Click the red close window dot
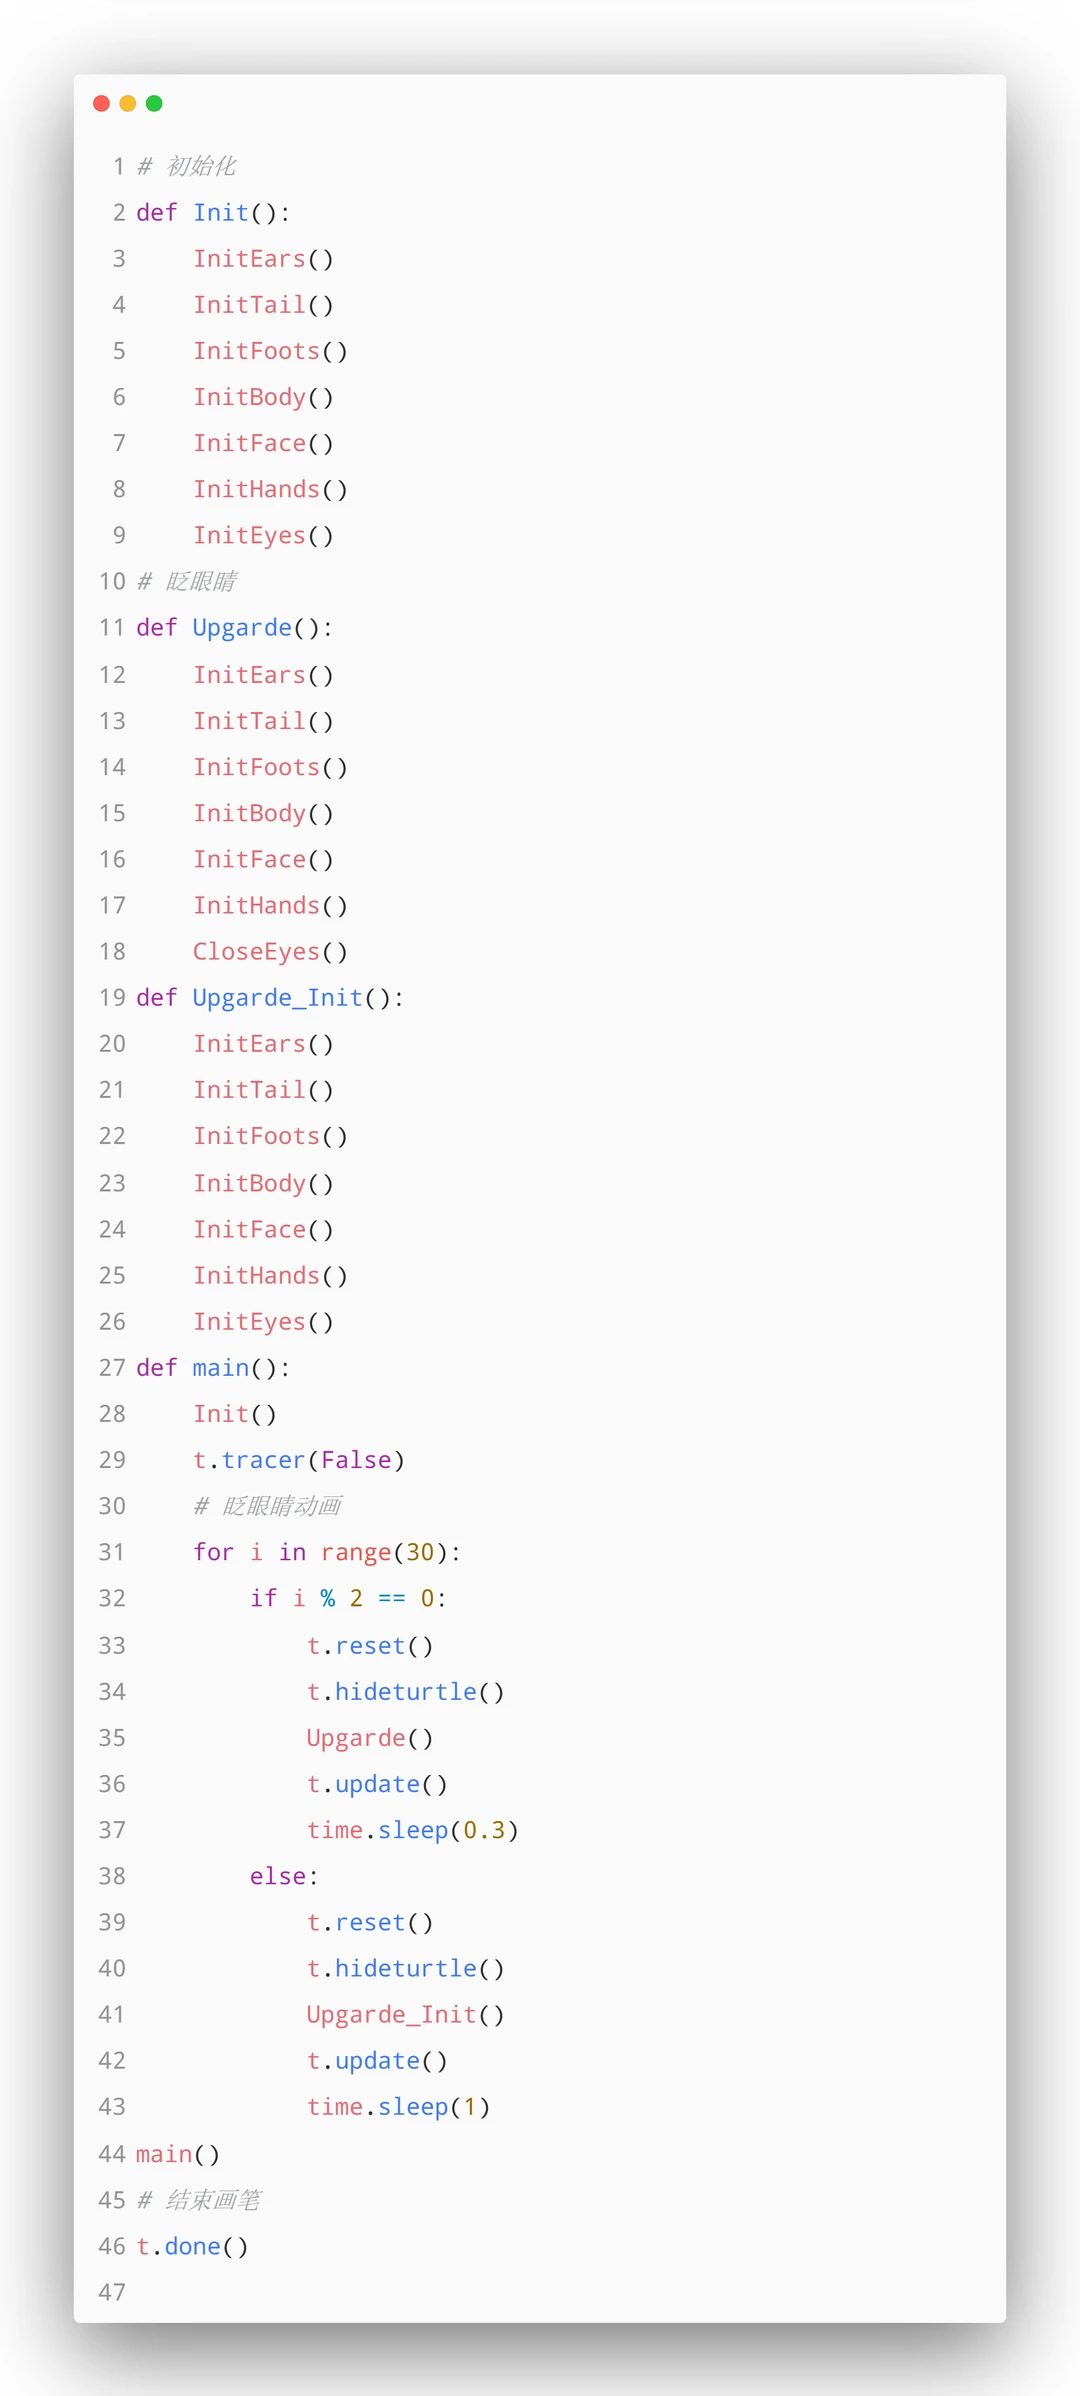 click(101, 103)
